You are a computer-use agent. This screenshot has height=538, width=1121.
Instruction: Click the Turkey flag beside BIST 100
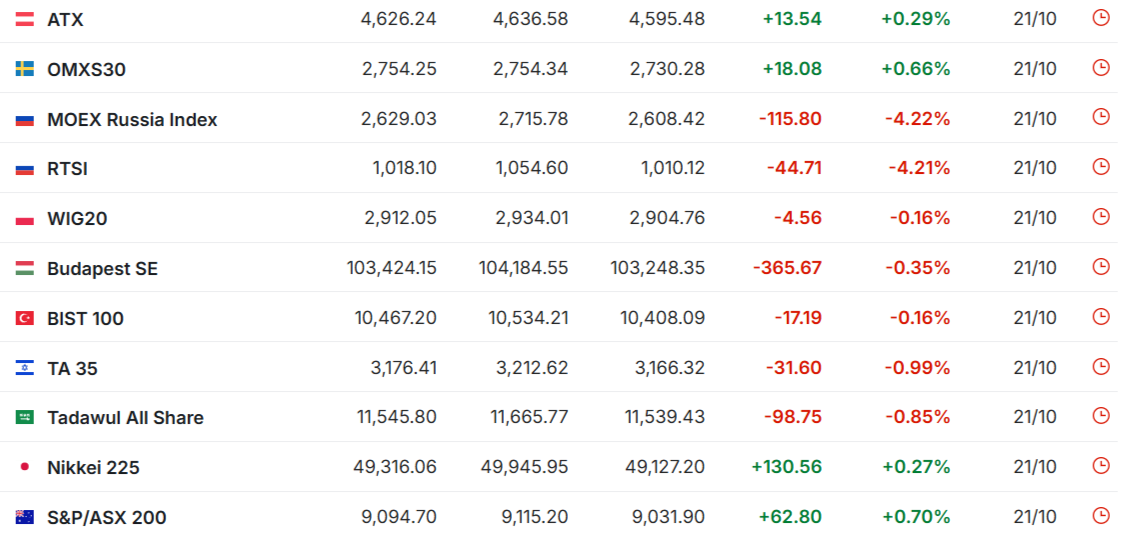click(25, 318)
